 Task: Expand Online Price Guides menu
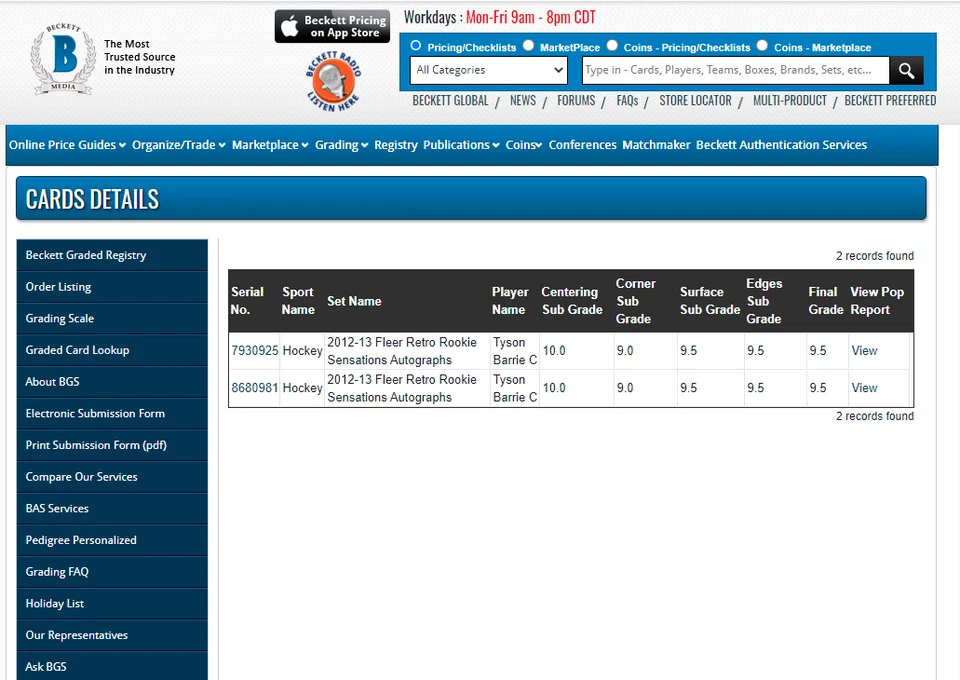67,145
